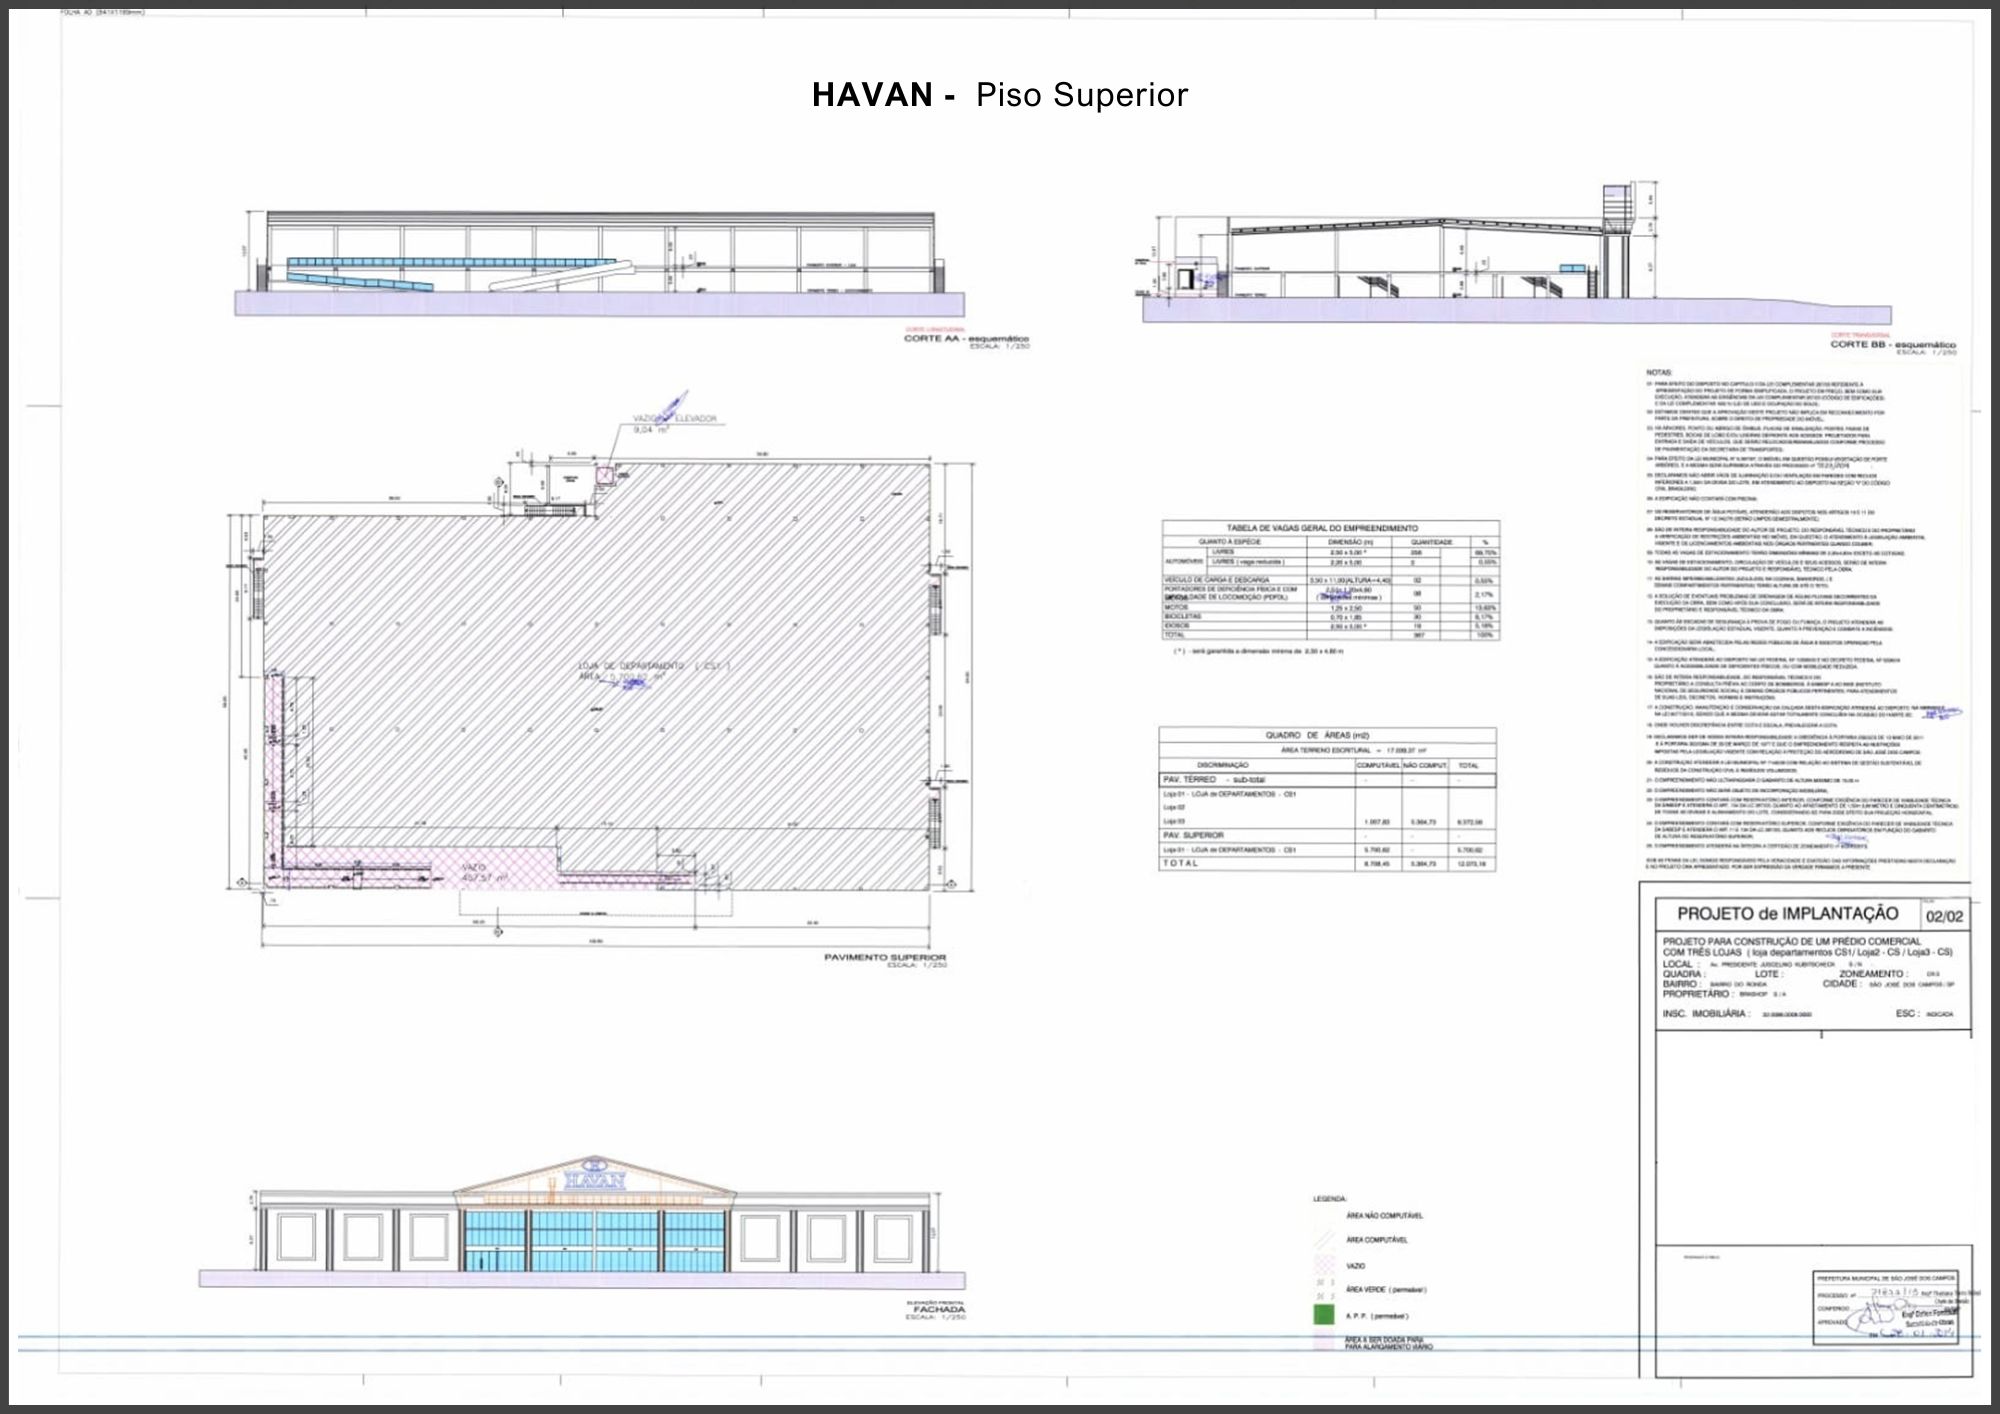Click the FACHADA elevation label

(939, 1309)
